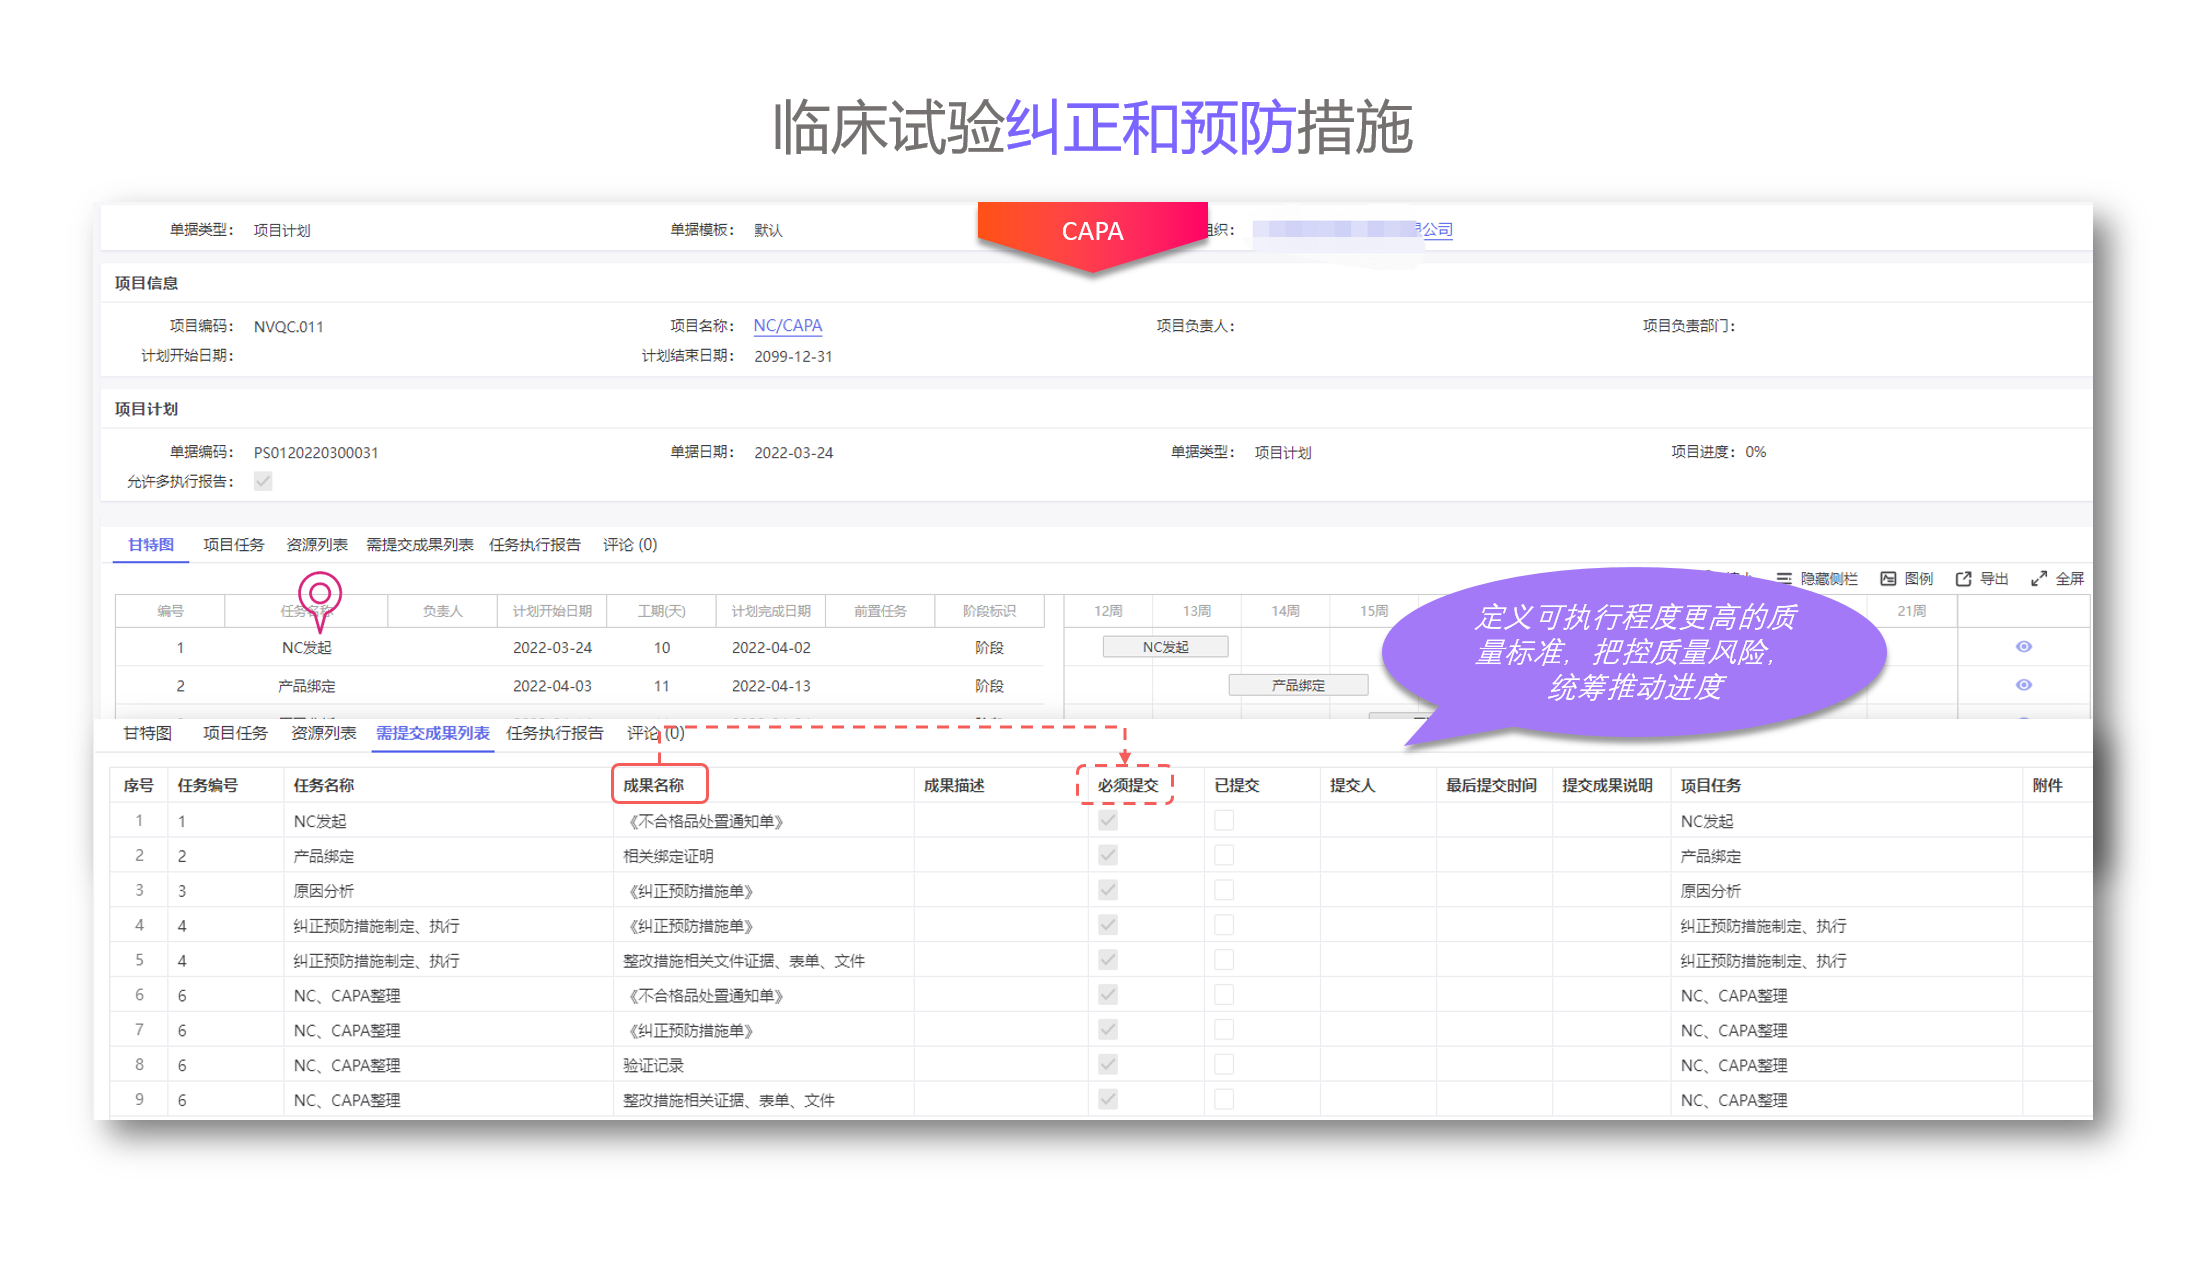Open the NC/CAPA project name link

pyautogui.click(x=787, y=325)
